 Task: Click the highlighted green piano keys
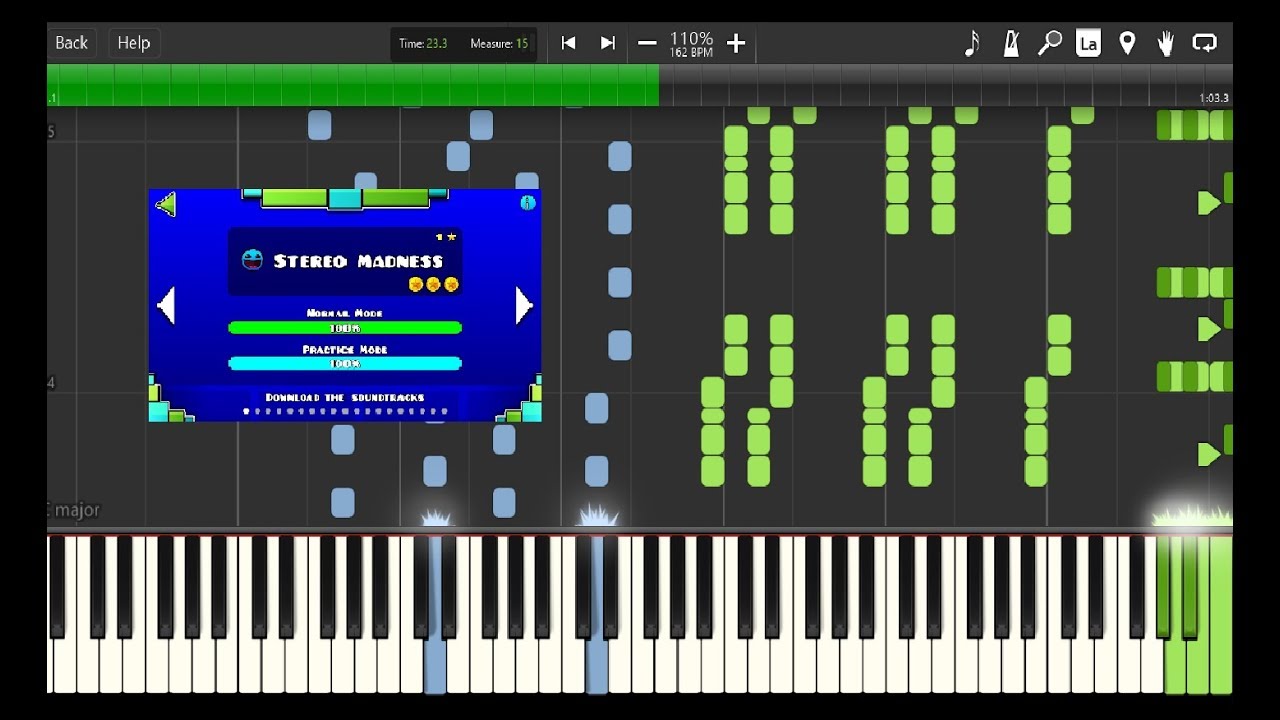pos(1198,665)
